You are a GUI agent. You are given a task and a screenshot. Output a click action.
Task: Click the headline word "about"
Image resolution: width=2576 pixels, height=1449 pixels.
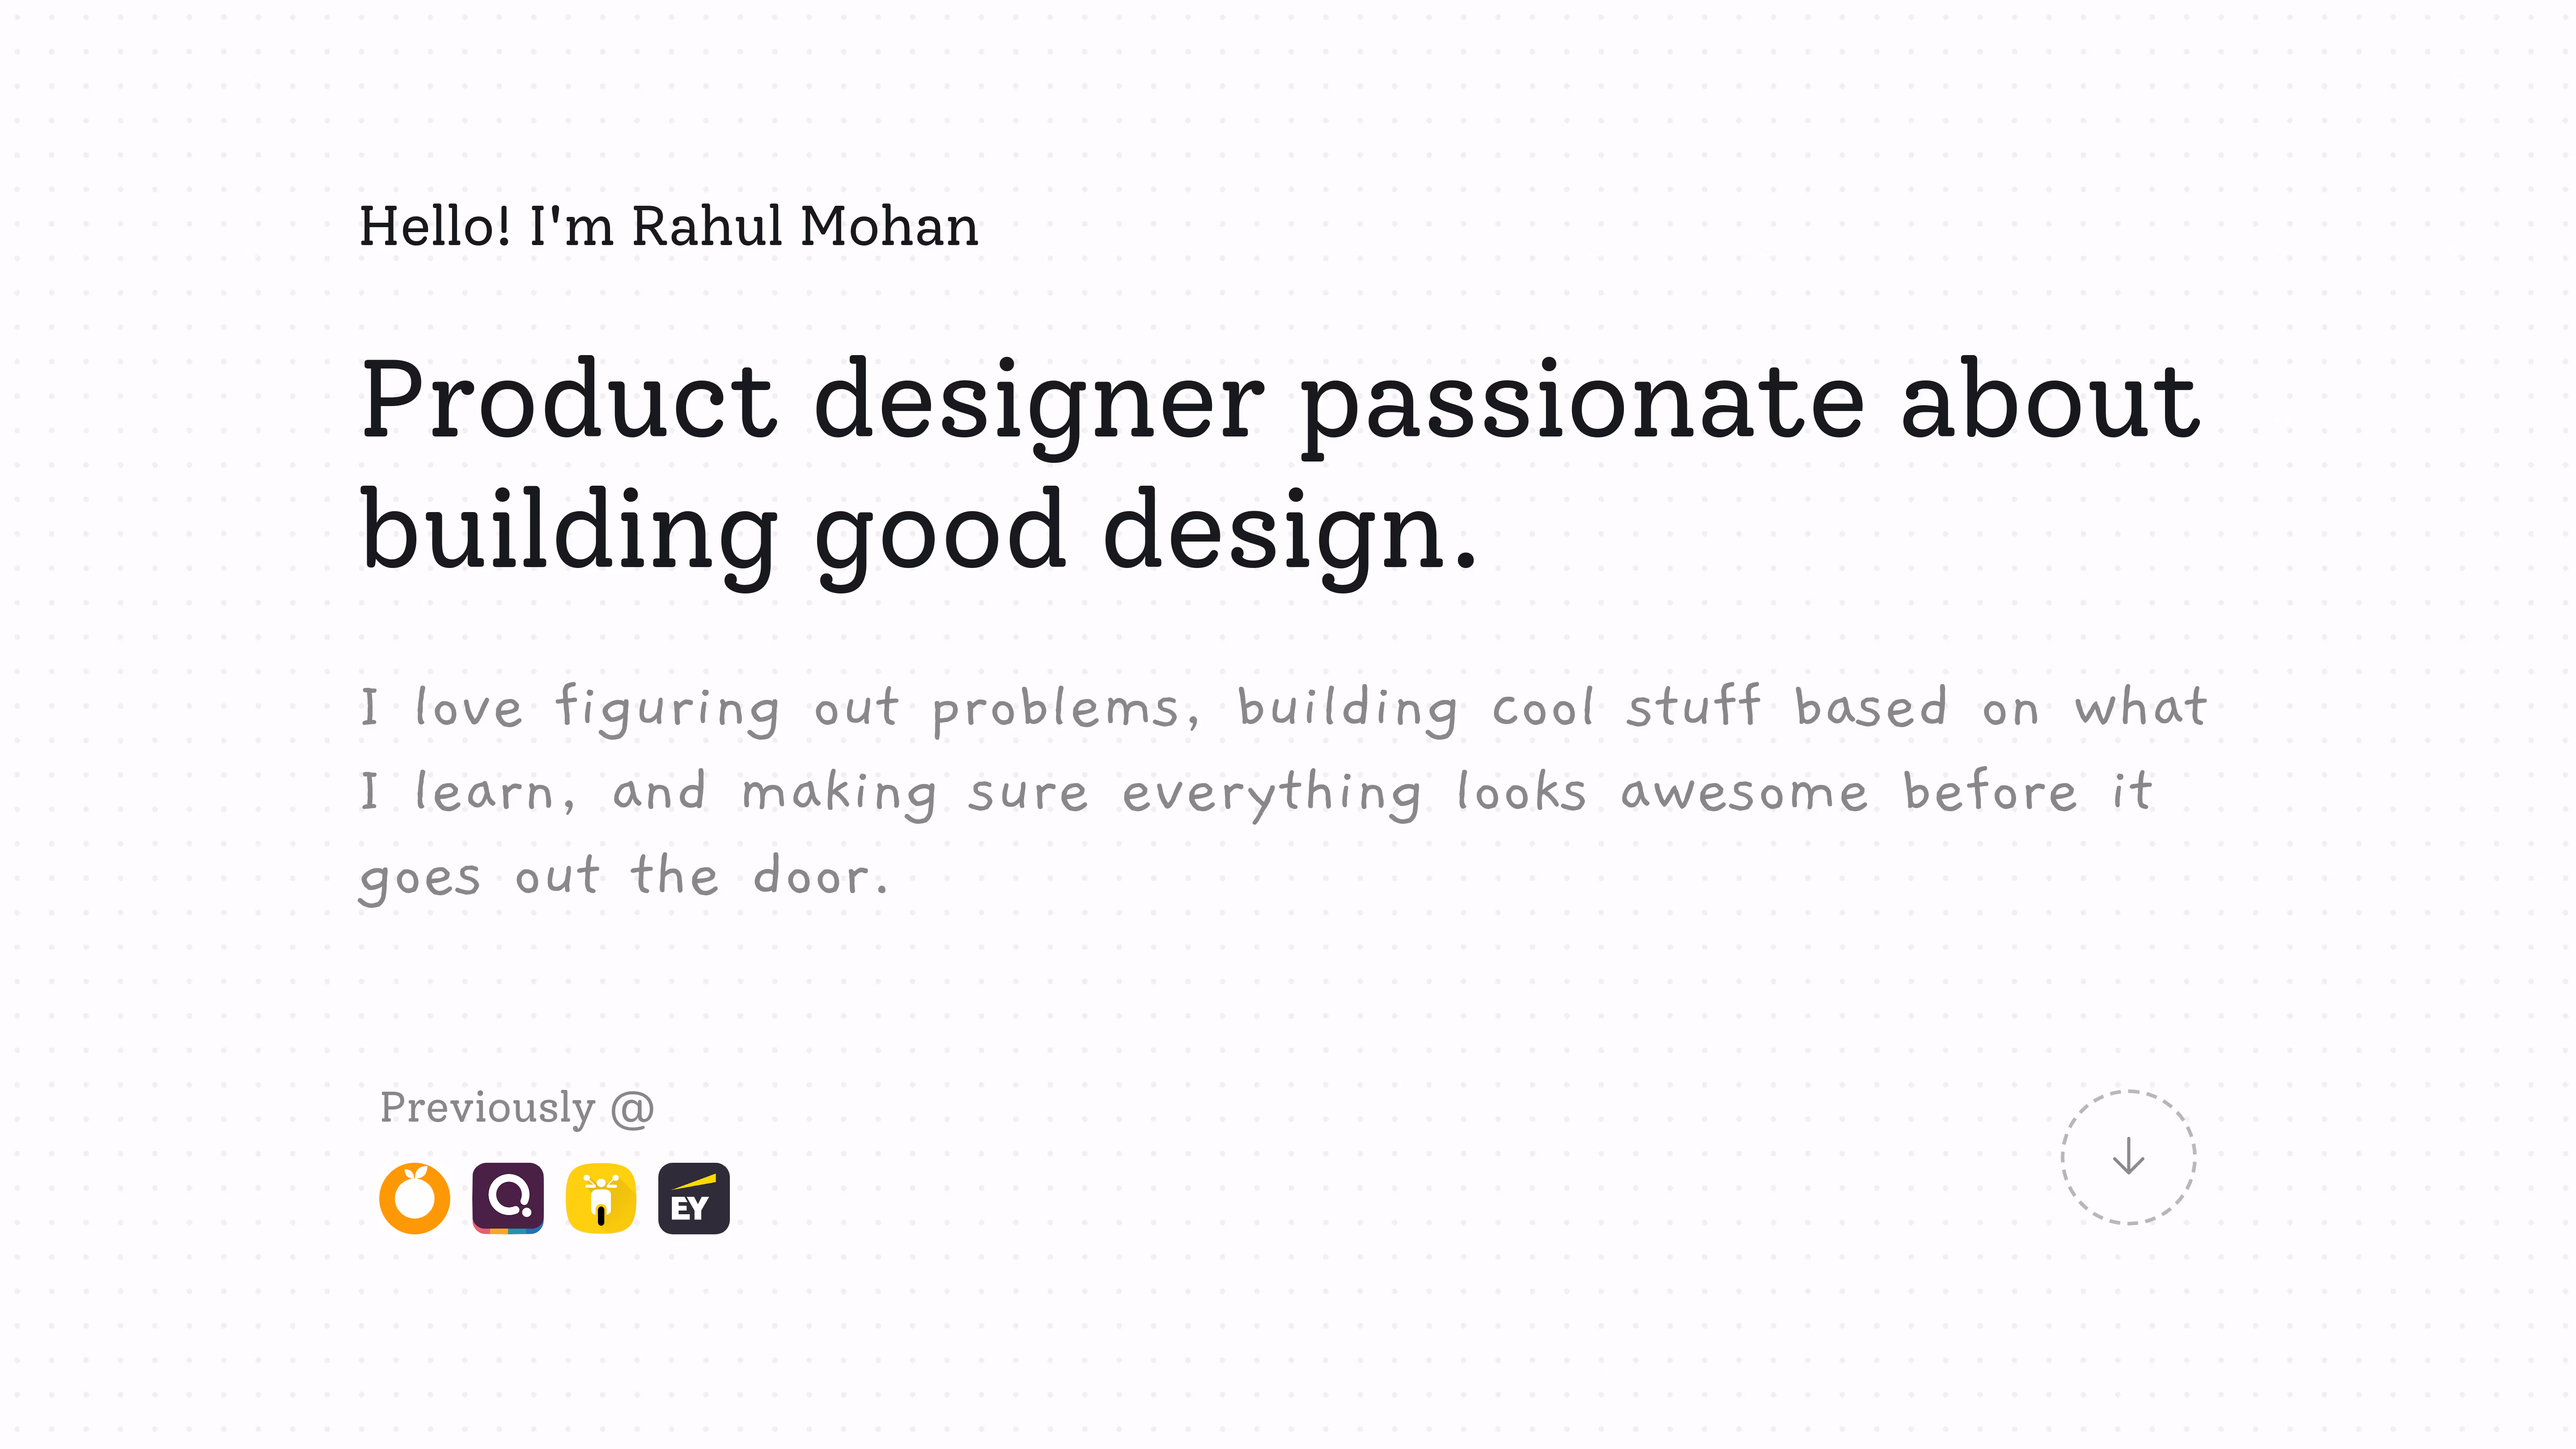2050,402
